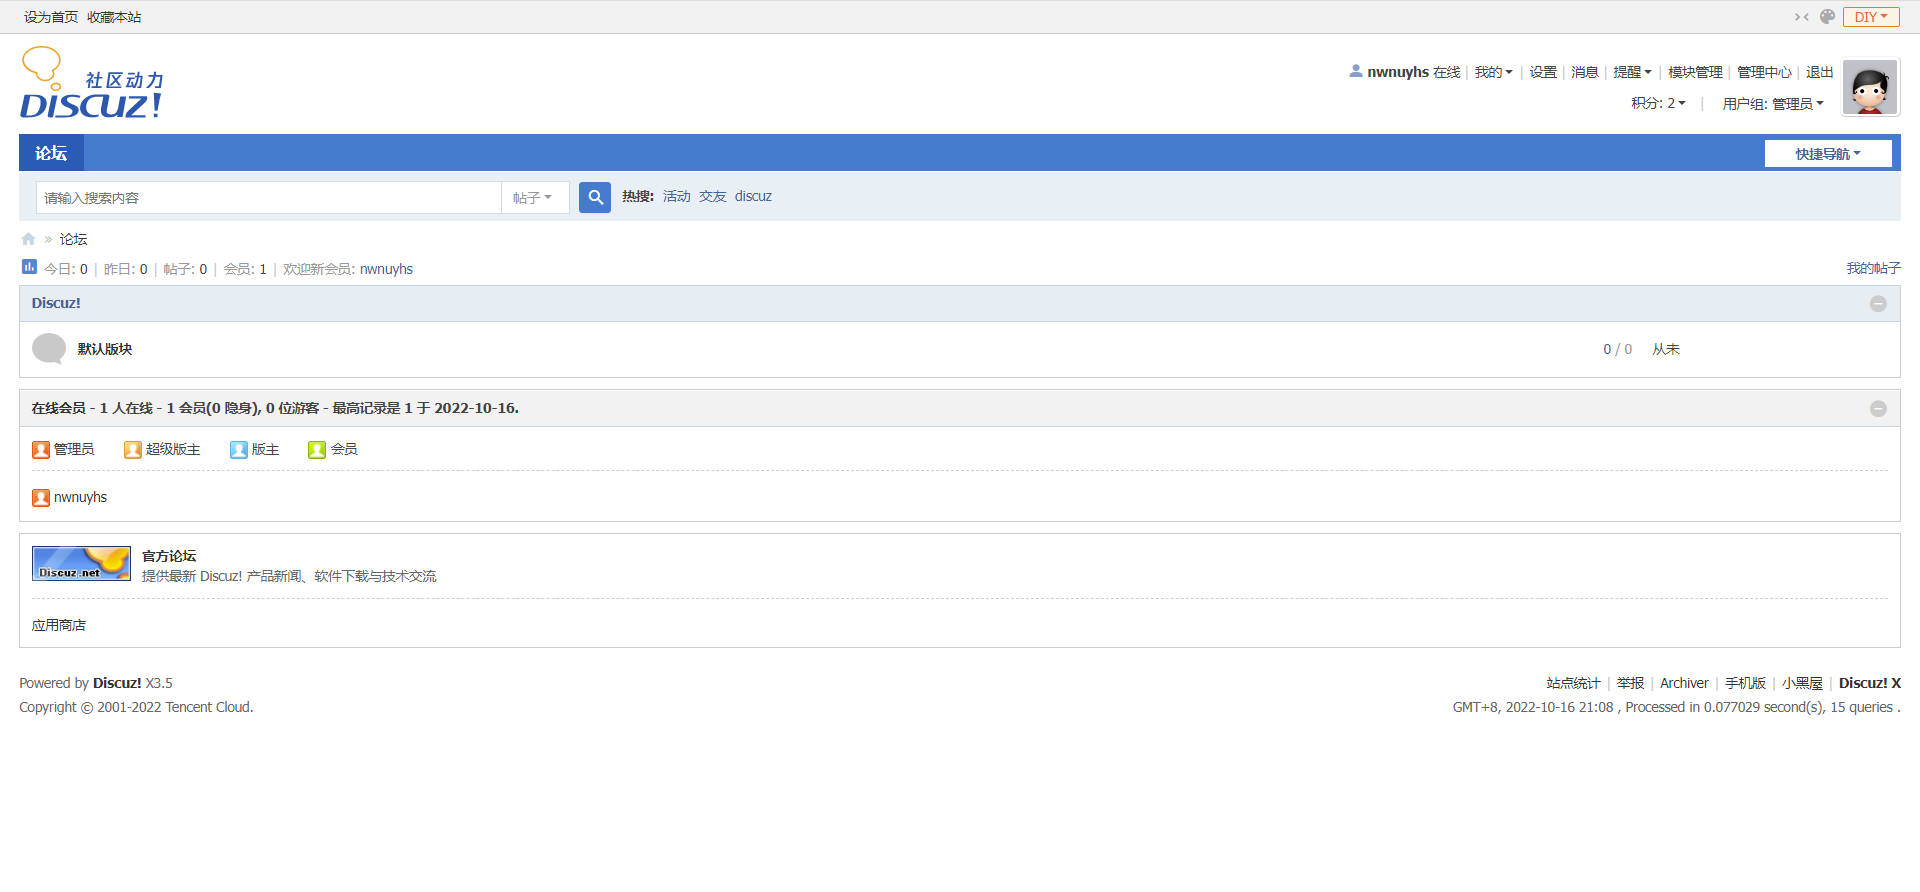The image size is (1920, 892).
Task: Expand the 用户组: 管理员 dropdown
Action: [1773, 104]
